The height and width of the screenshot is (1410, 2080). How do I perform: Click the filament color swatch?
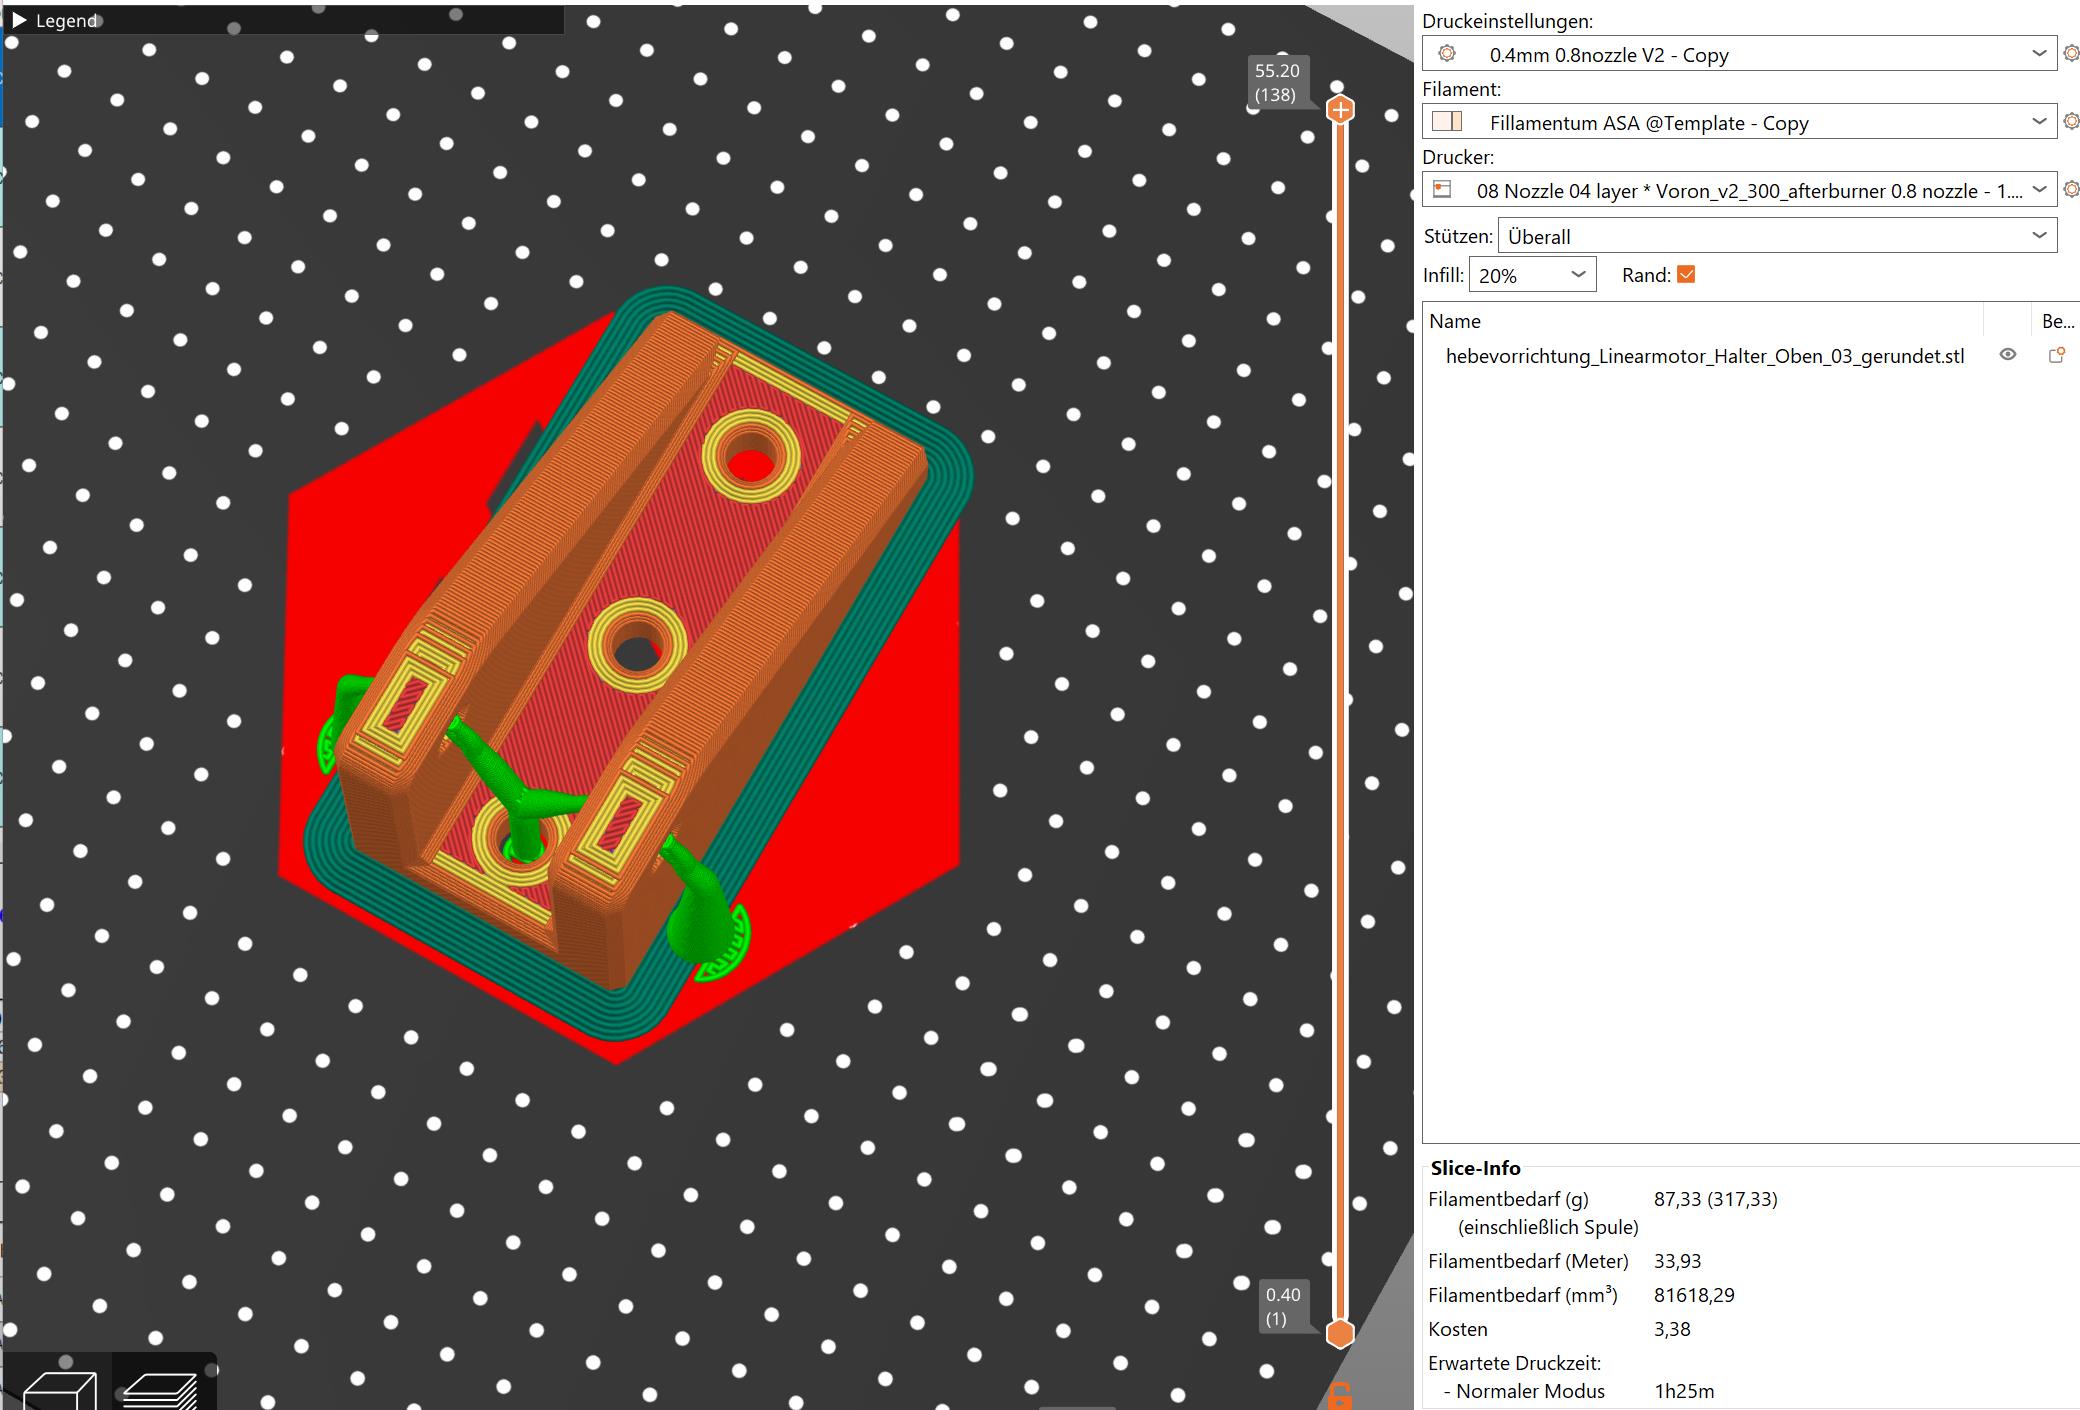click(x=1447, y=122)
